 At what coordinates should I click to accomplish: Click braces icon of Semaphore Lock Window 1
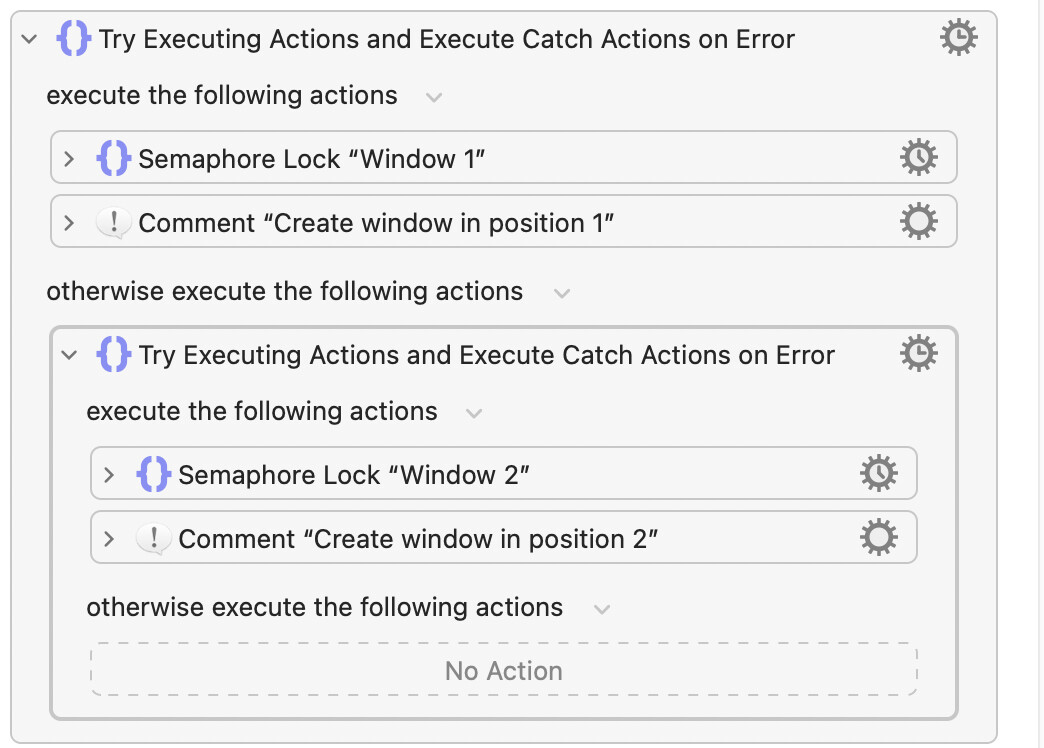(x=113, y=158)
